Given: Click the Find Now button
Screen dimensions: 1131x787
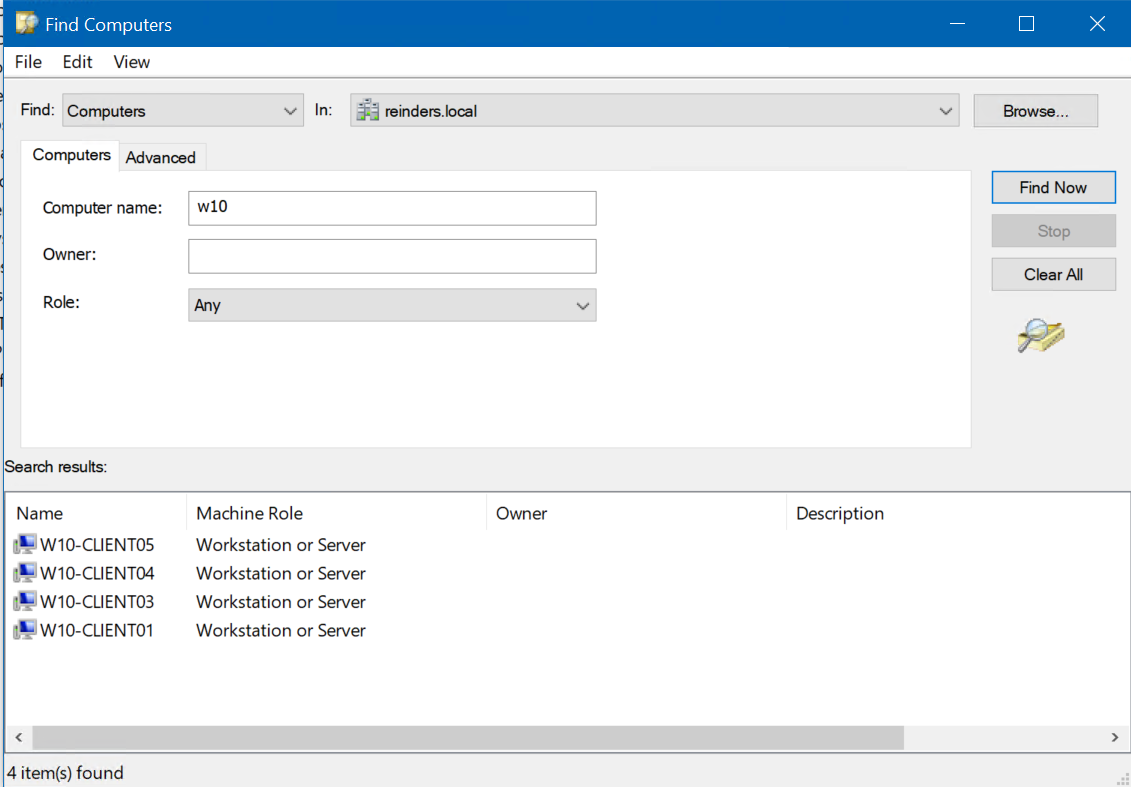Looking at the screenshot, I should click(x=1053, y=187).
